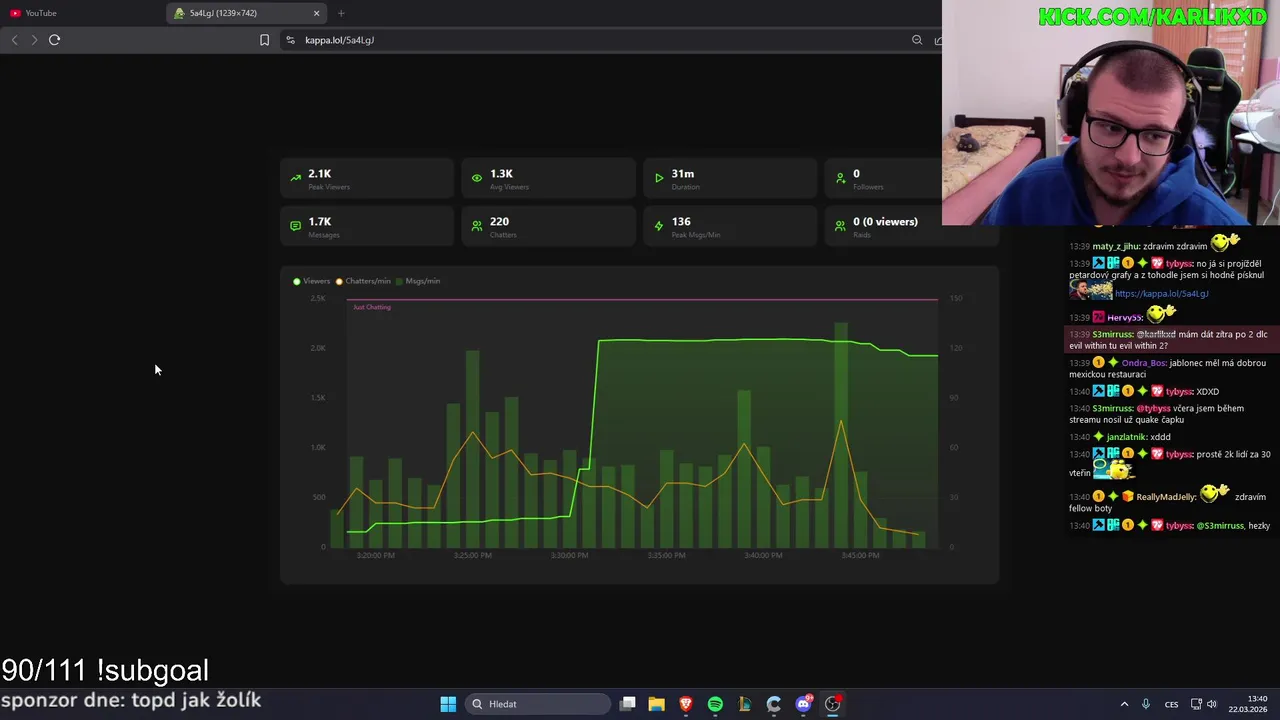Click the Duration play icon
1280x720 pixels.
pos(659,178)
